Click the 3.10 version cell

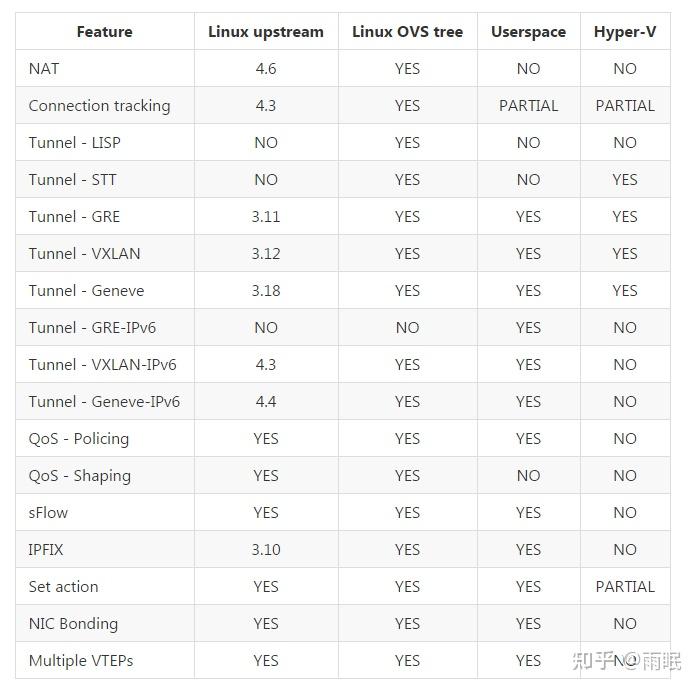pos(266,550)
